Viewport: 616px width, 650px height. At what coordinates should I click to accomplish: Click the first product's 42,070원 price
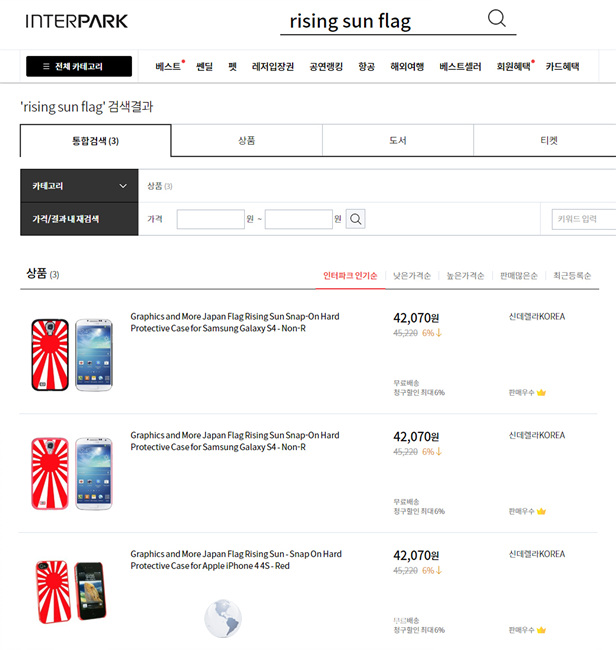(x=416, y=318)
